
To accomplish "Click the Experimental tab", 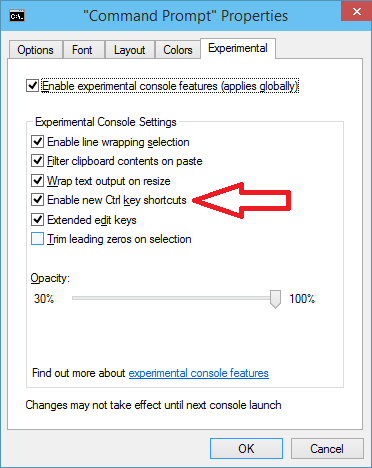I will (x=238, y=48).
